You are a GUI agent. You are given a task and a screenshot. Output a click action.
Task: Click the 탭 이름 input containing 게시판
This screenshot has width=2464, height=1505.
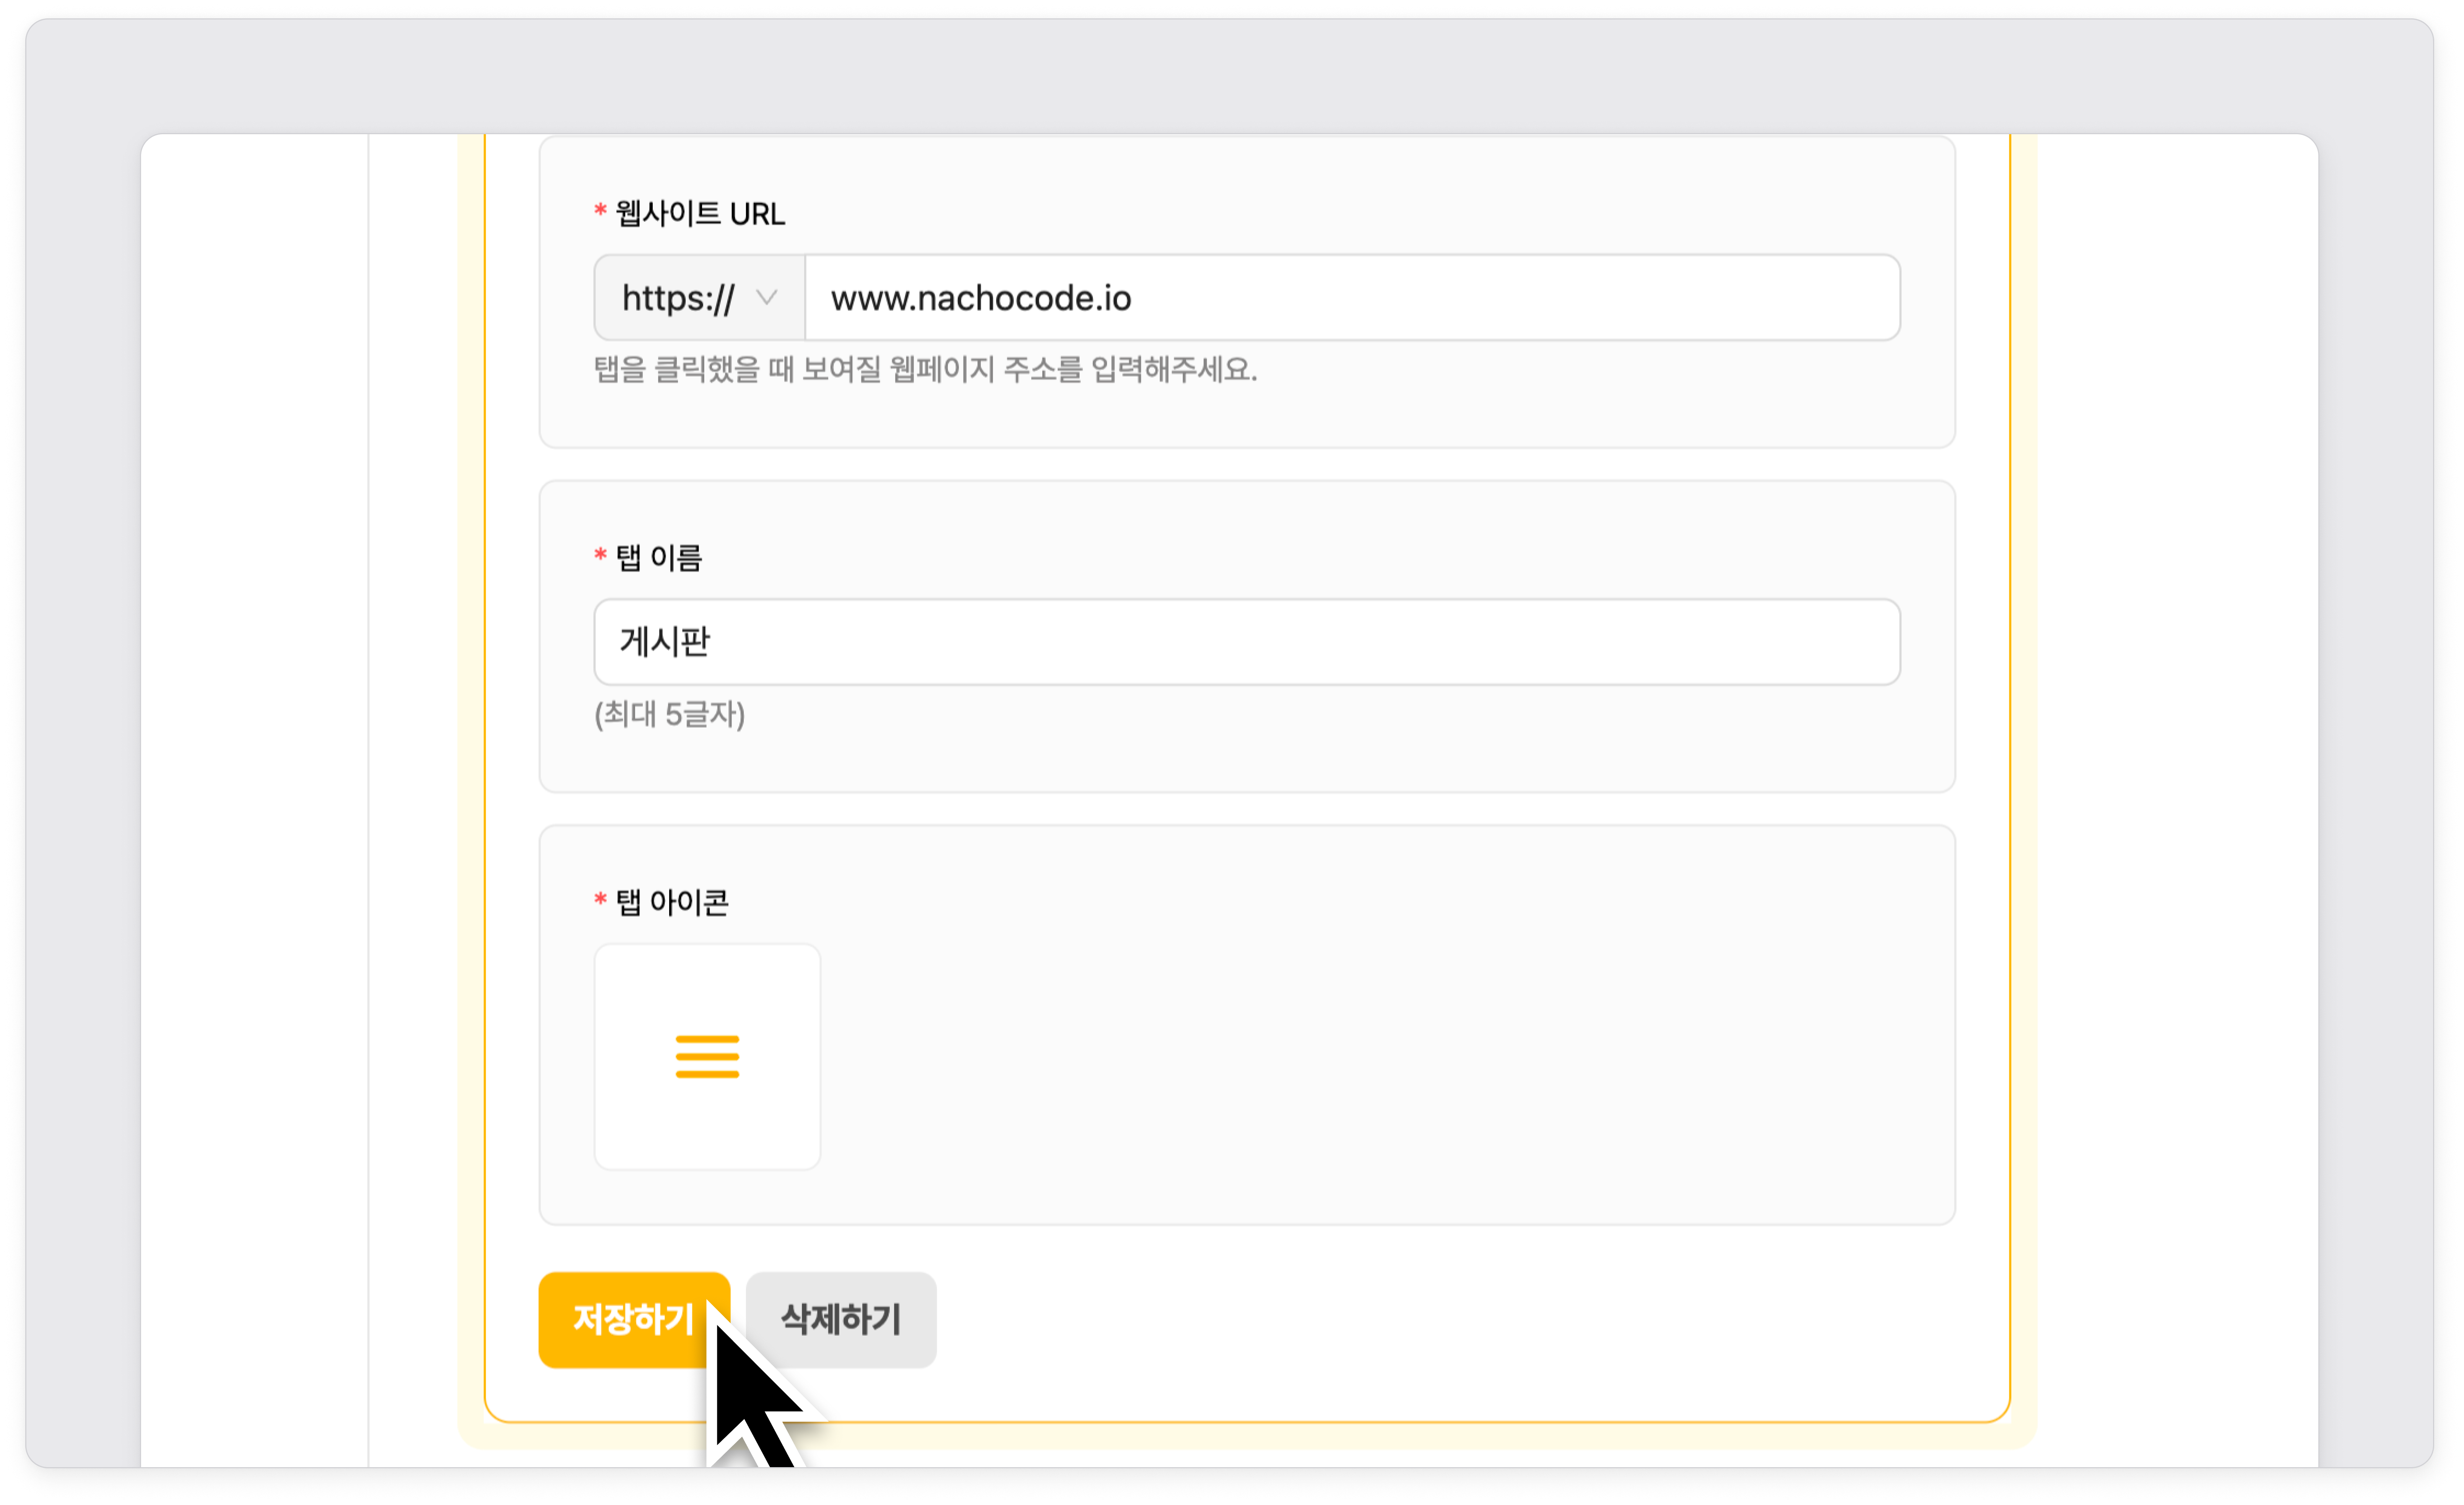(1246, 642)
